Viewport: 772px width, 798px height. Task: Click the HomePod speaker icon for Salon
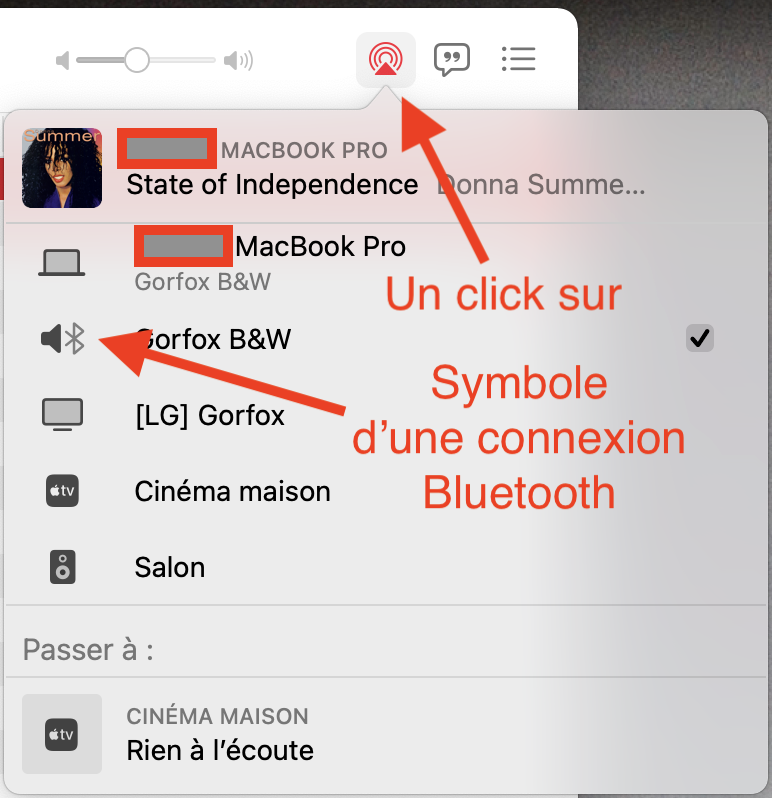[x=62, y=567]
